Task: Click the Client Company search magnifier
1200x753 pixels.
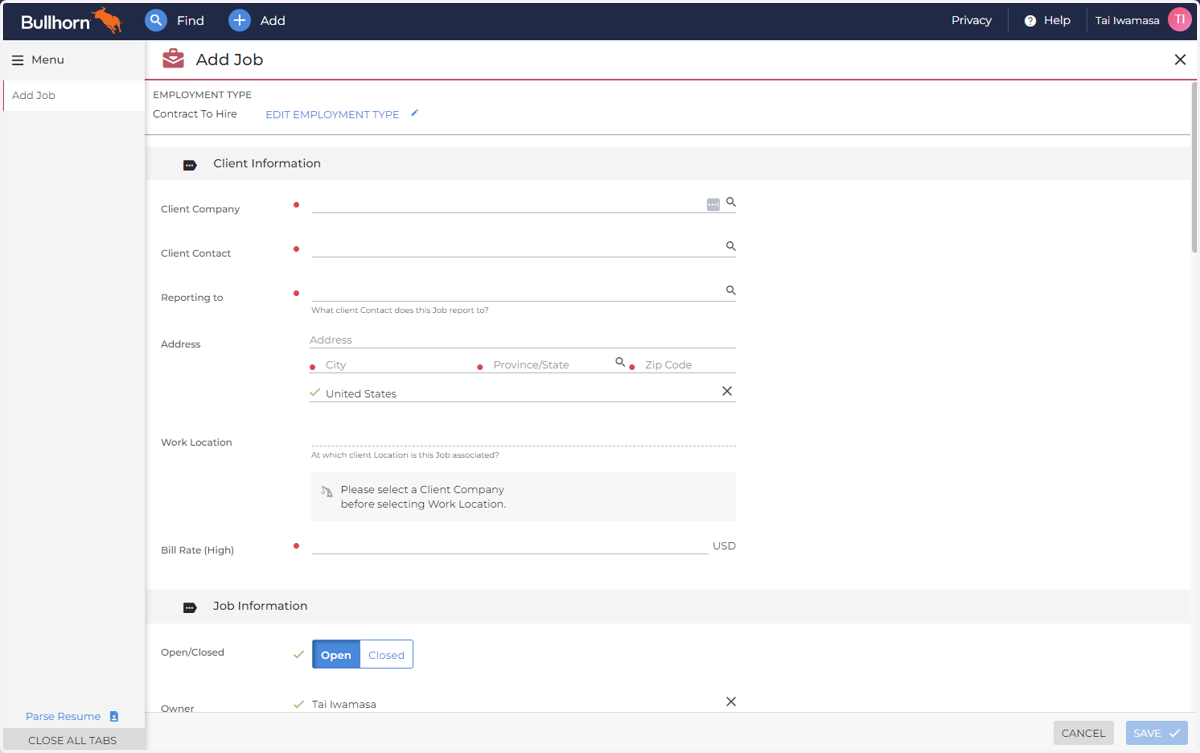Action: click(731, 202)
